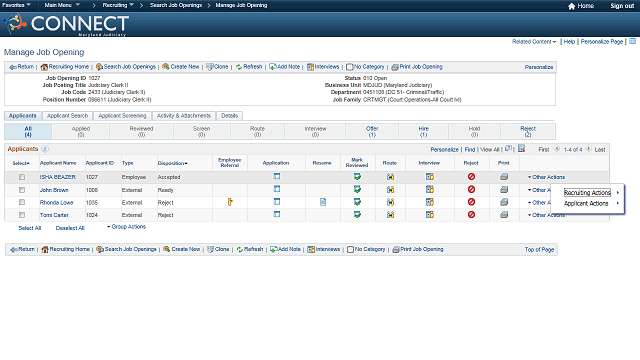Print ISHA BEAZER's application

(504, 177)
